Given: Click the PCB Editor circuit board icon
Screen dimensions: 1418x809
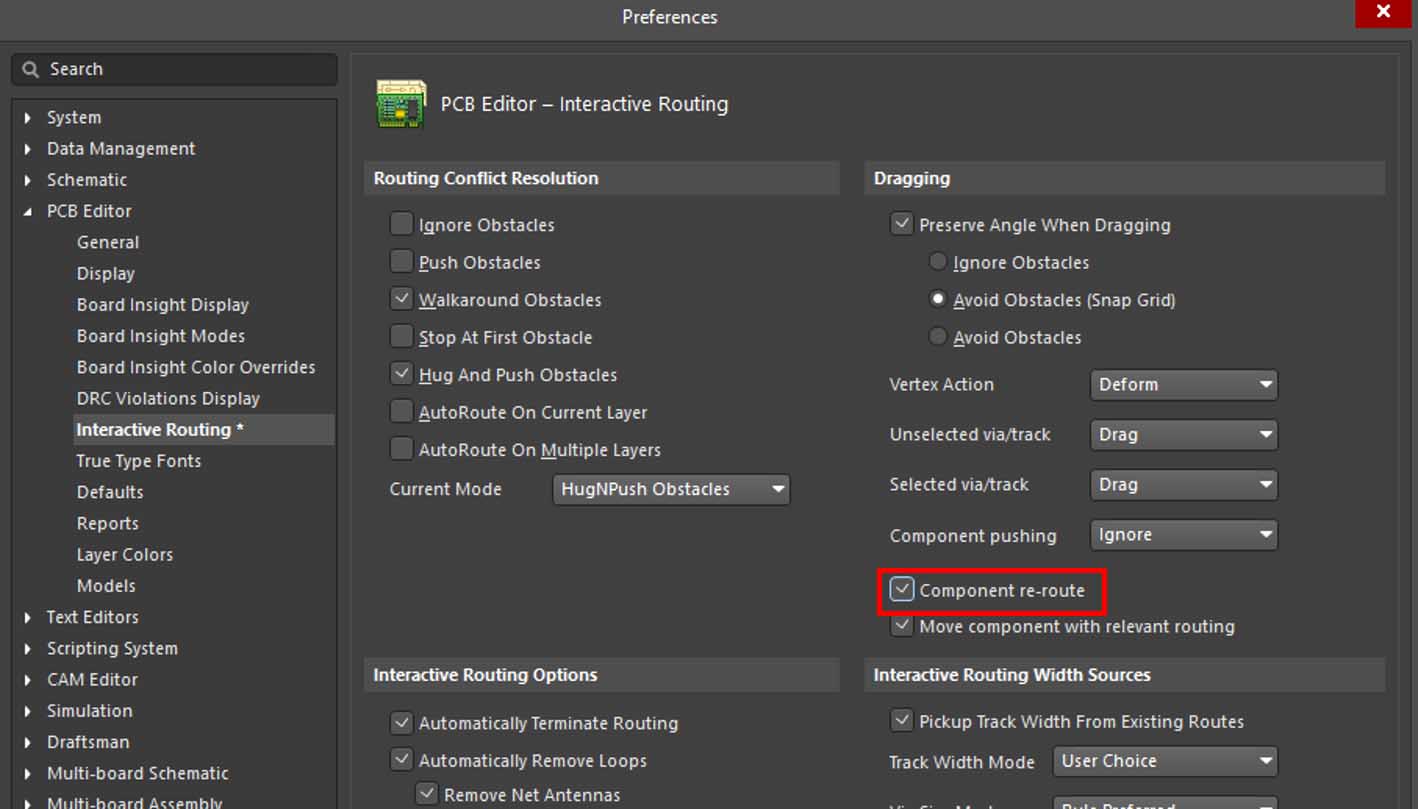Looking at the screenshot, I should [x=401, y=104].
